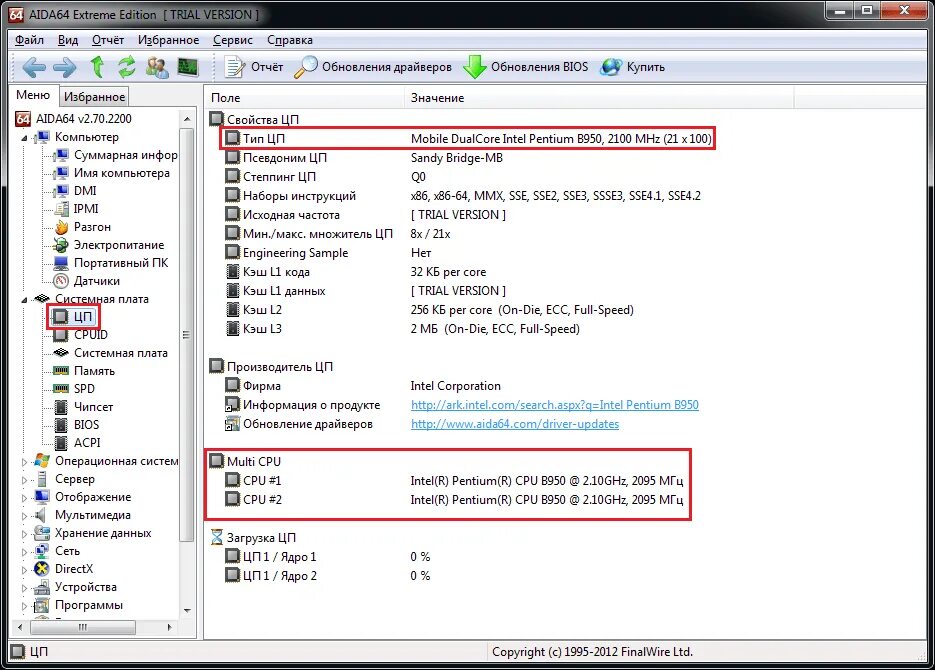The image size is (935, 670).
Task: Click the Чипсет chip icon
Action: [61, 407]
